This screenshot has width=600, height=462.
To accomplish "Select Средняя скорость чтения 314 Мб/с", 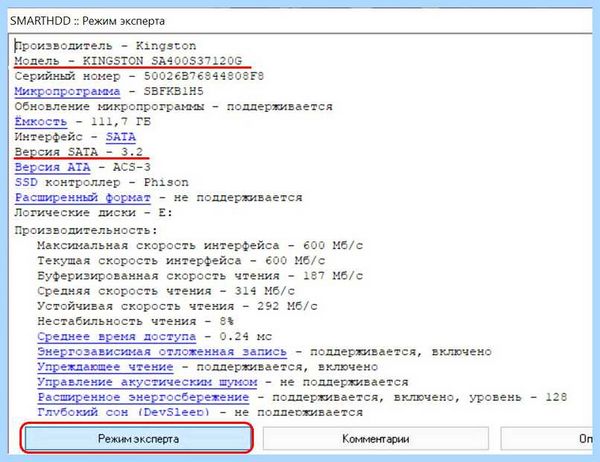I will (x=166, y=291).
